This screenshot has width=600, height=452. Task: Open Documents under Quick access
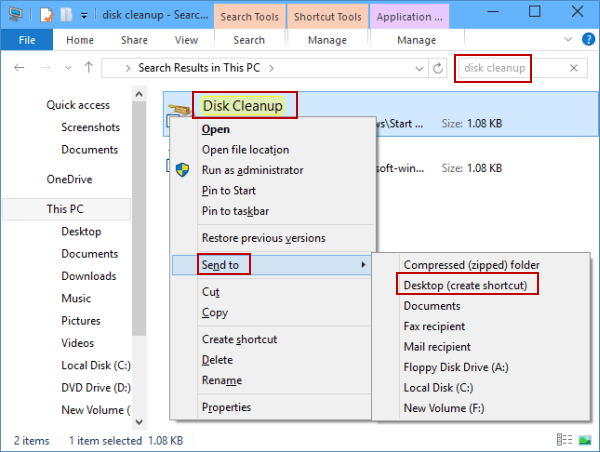point(90,149)
